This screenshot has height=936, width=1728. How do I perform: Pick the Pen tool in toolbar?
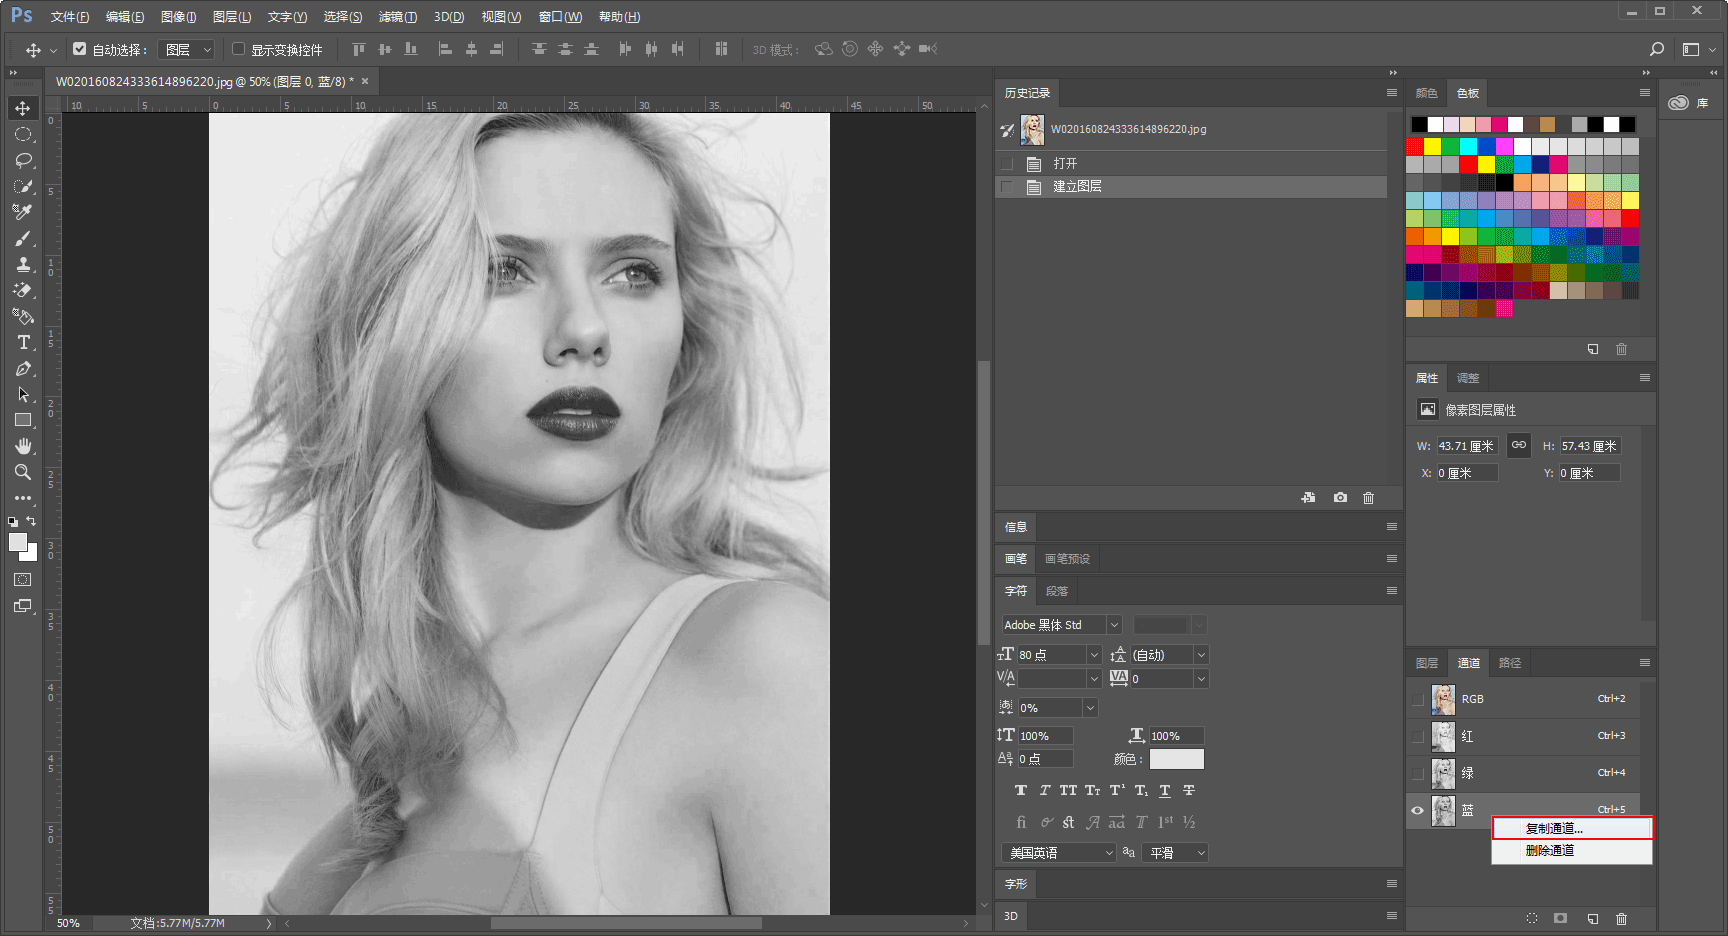(x=23, y=369)
